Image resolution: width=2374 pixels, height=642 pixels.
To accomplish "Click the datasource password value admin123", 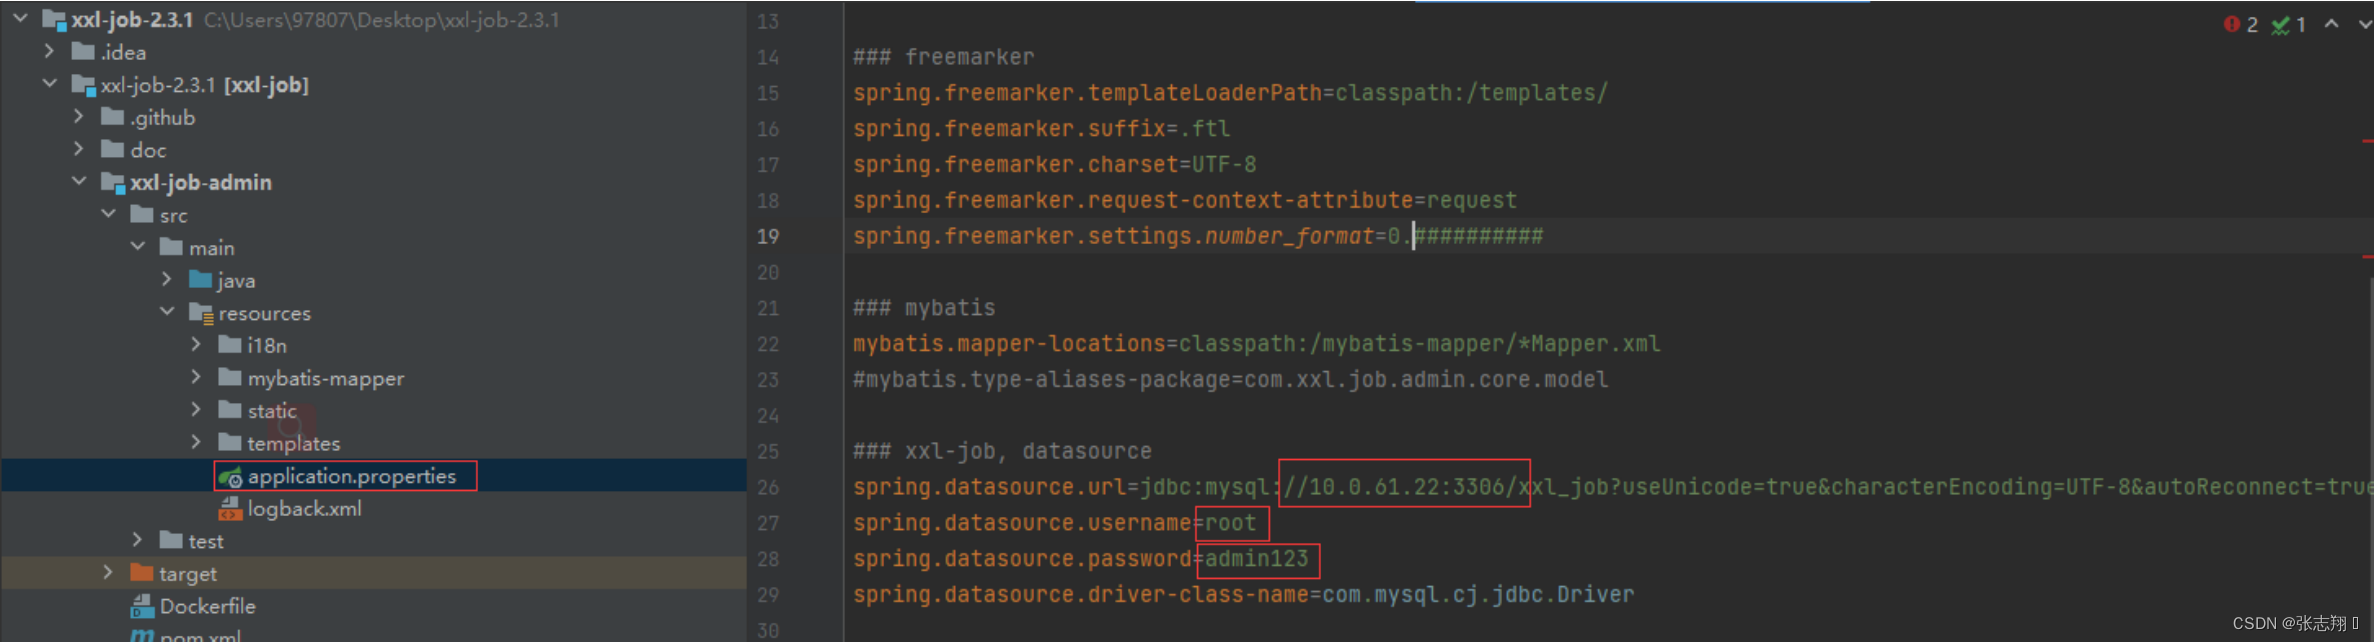I will [x=1257, y=558].
